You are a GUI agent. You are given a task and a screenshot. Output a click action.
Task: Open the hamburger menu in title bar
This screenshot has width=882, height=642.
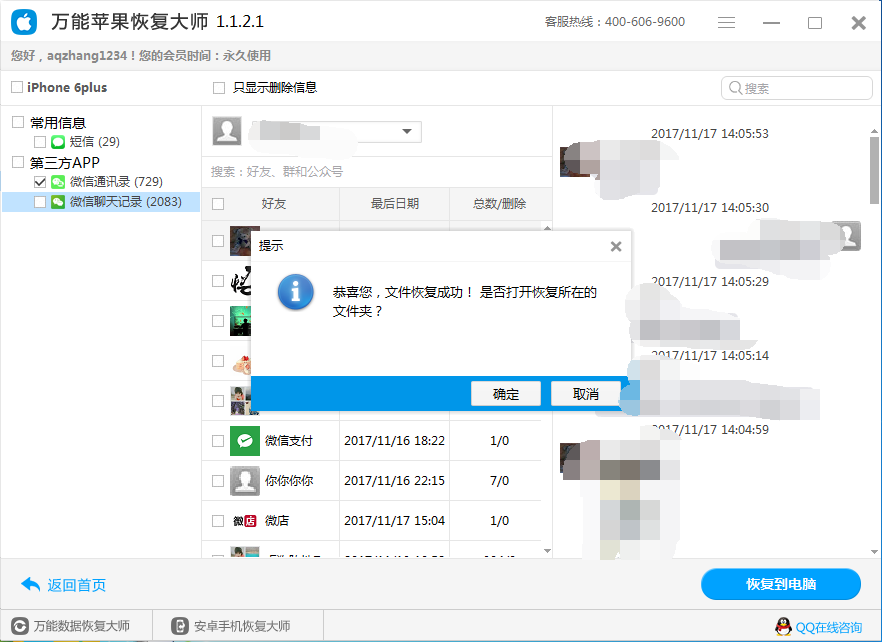(x=727, y=22)
